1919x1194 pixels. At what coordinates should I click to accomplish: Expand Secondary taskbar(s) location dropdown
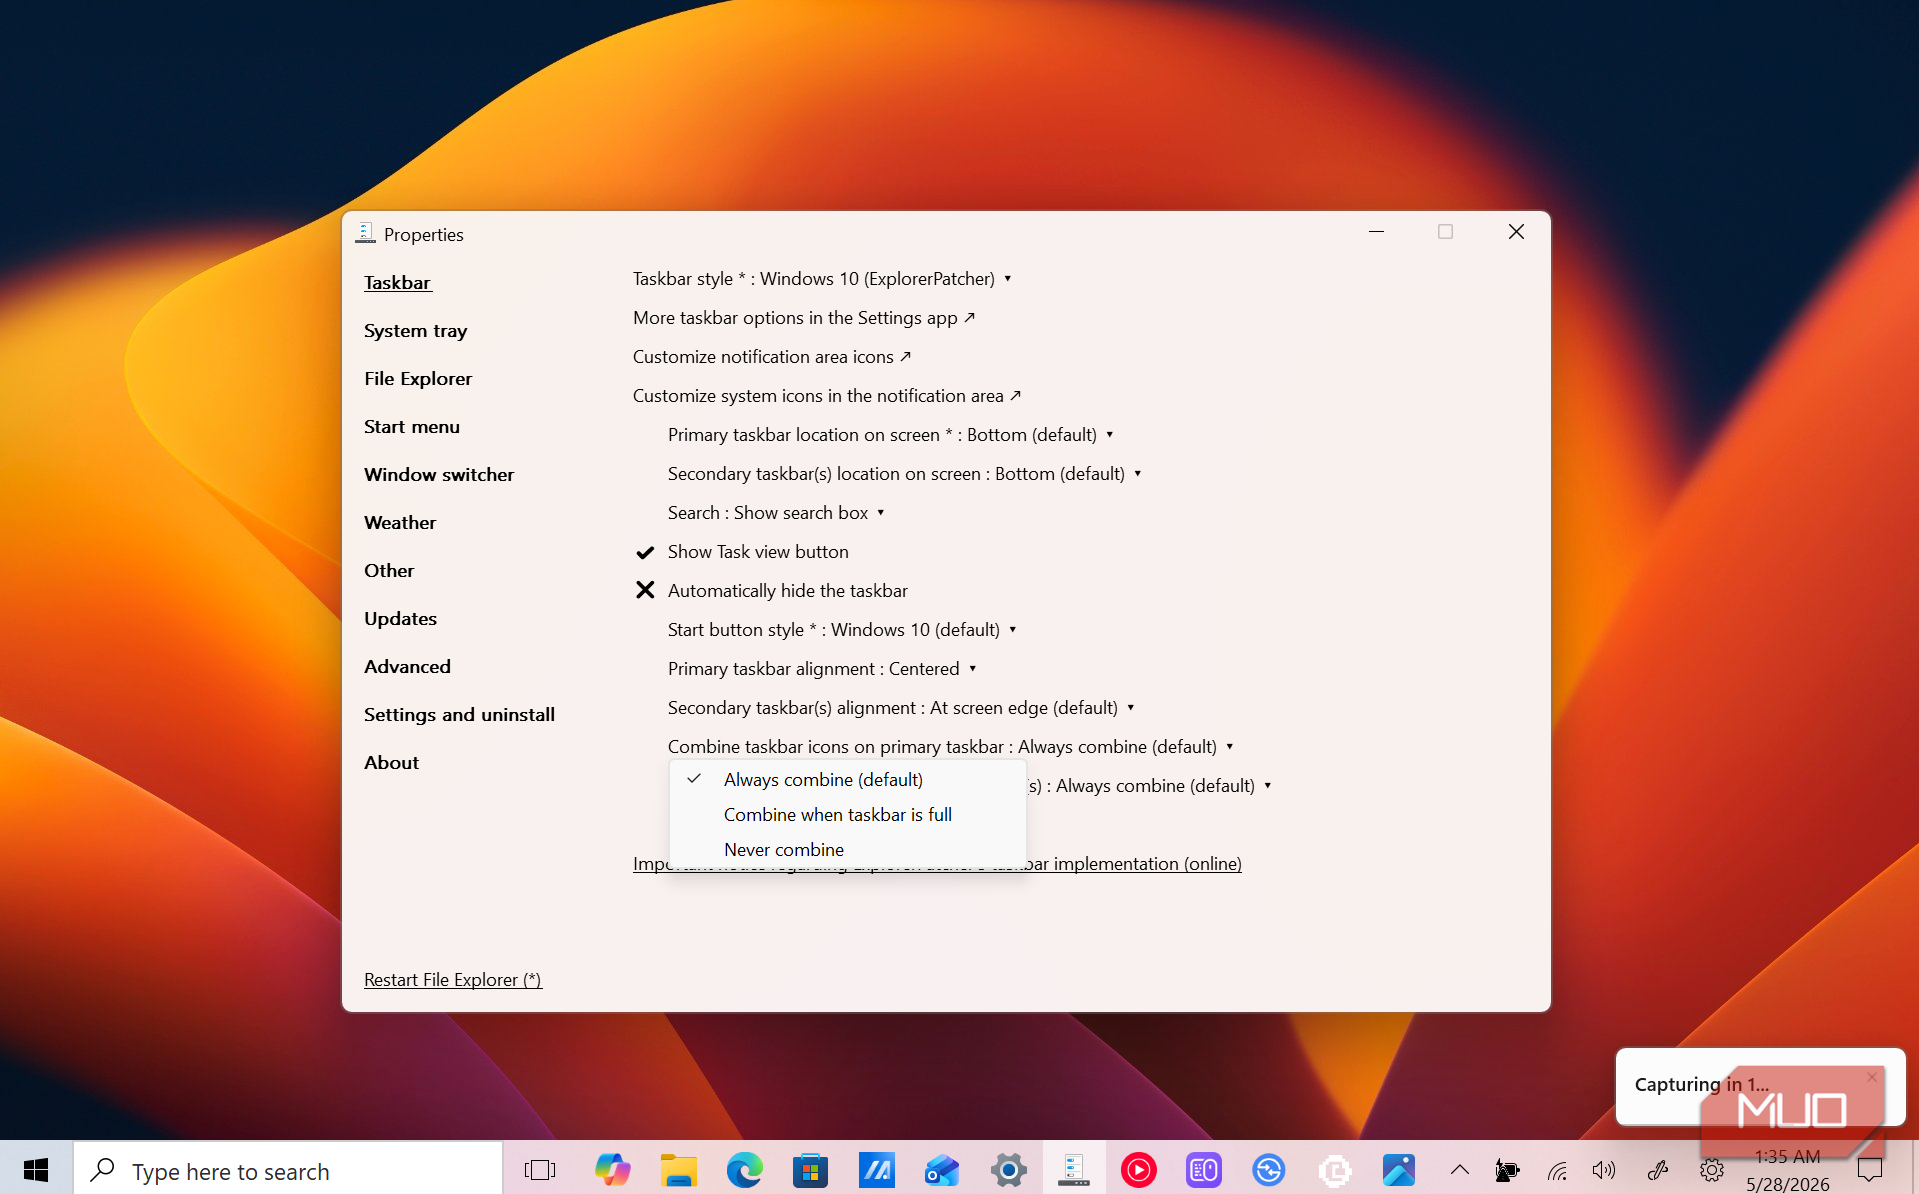tap(905, 474)
